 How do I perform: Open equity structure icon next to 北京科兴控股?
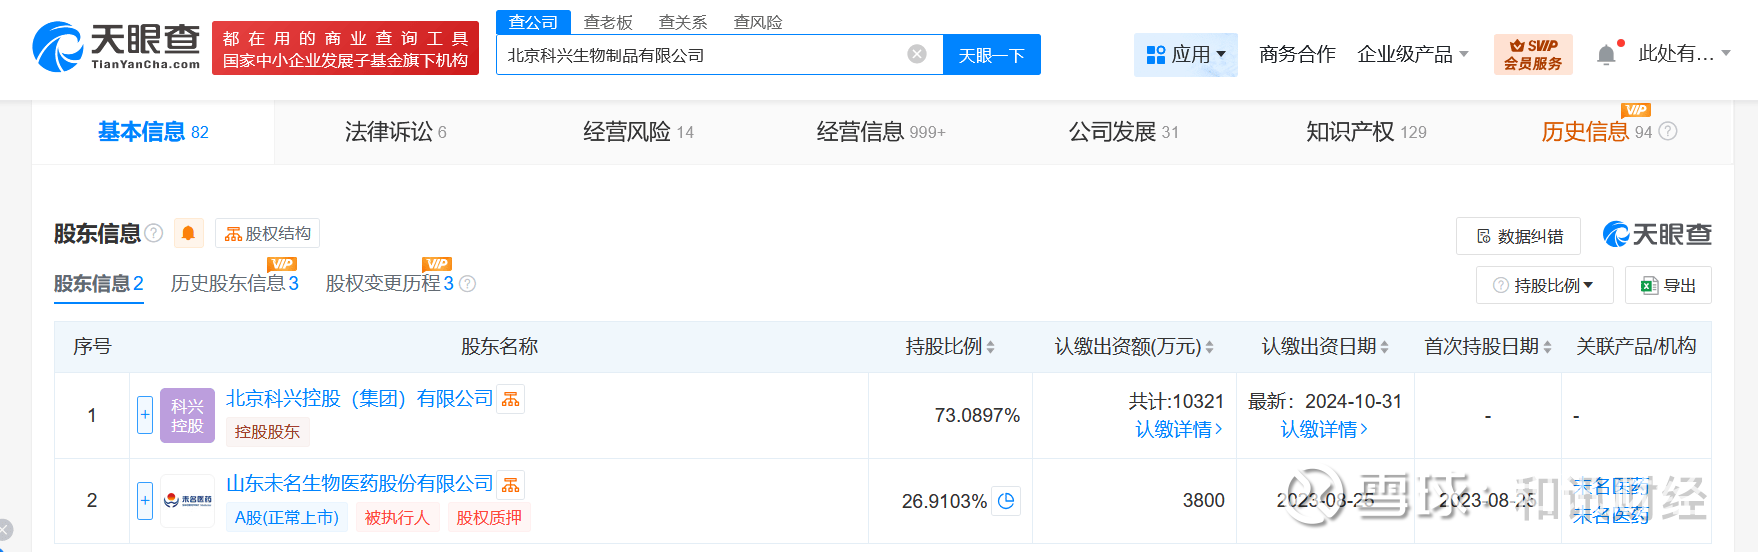[511, 399]
